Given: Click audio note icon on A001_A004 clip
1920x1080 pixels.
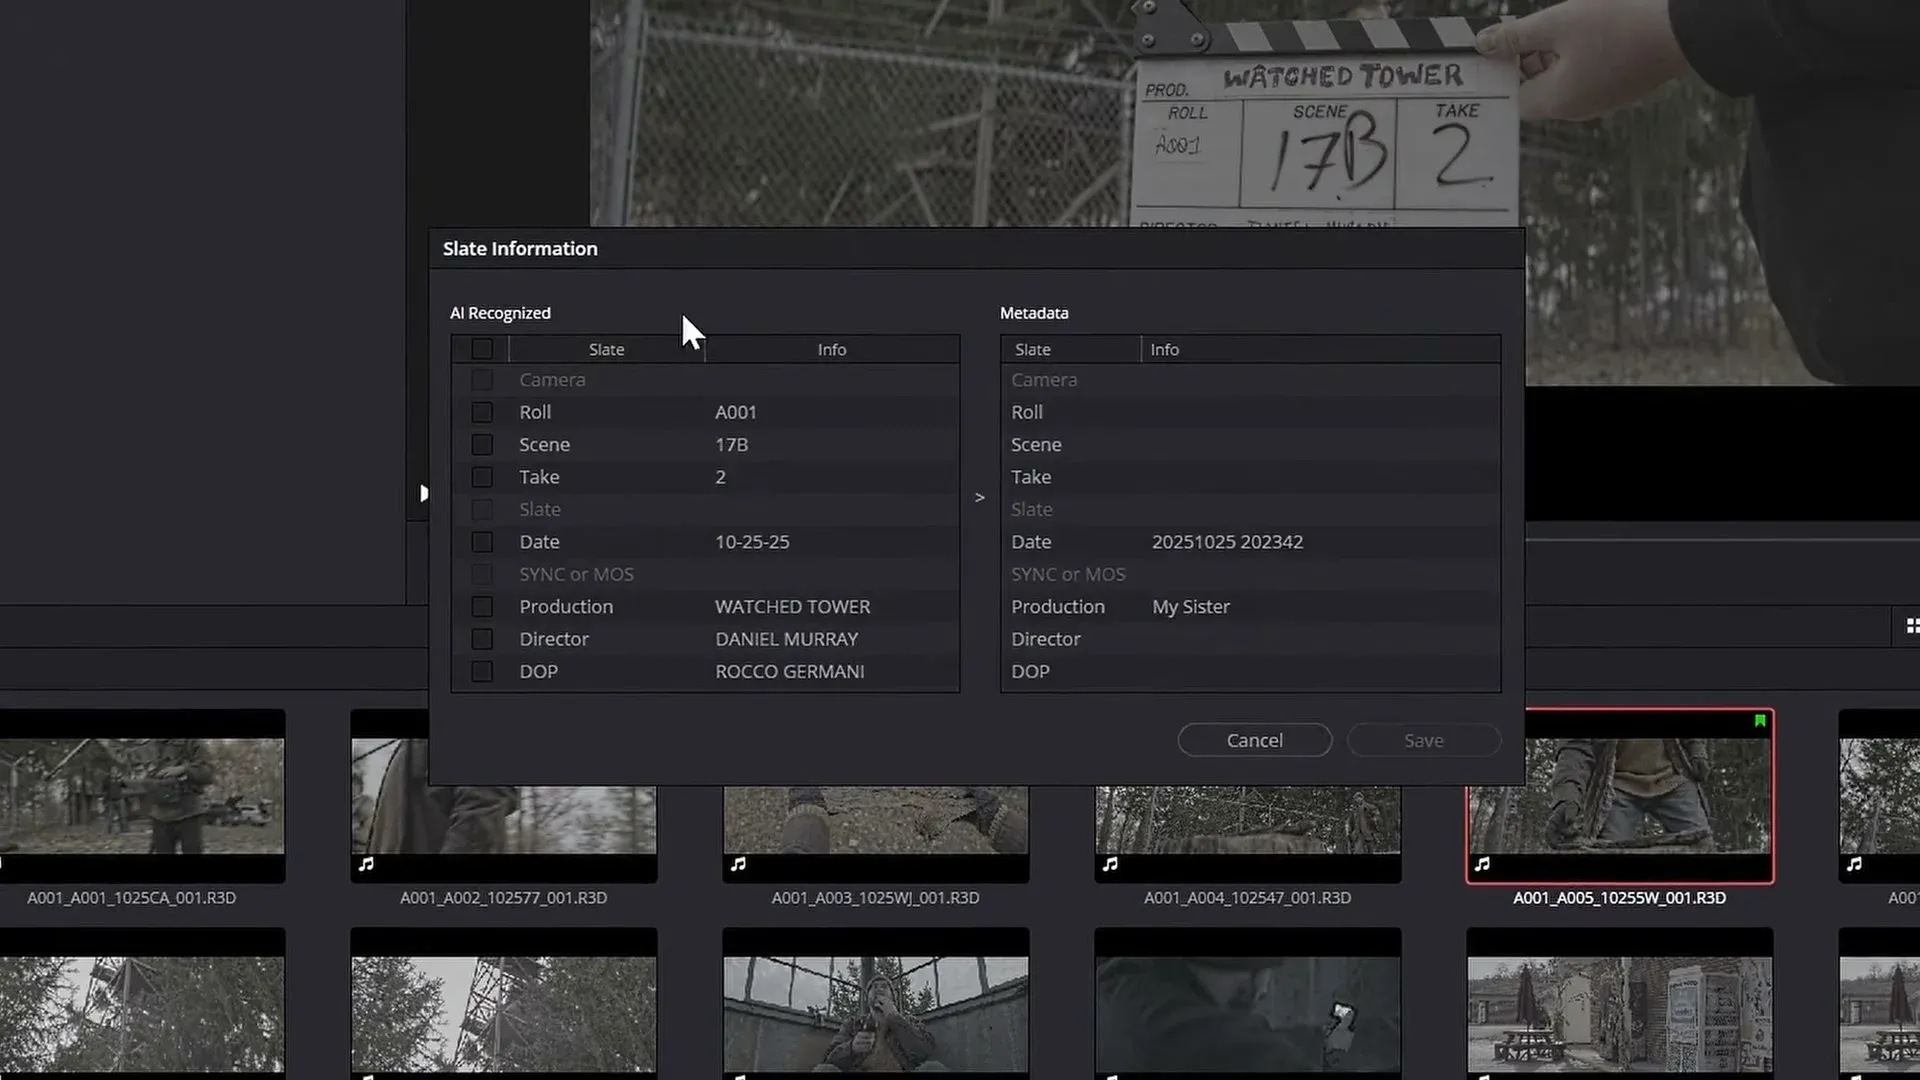Looking at the screenshot, I should tap(1110, 864).
